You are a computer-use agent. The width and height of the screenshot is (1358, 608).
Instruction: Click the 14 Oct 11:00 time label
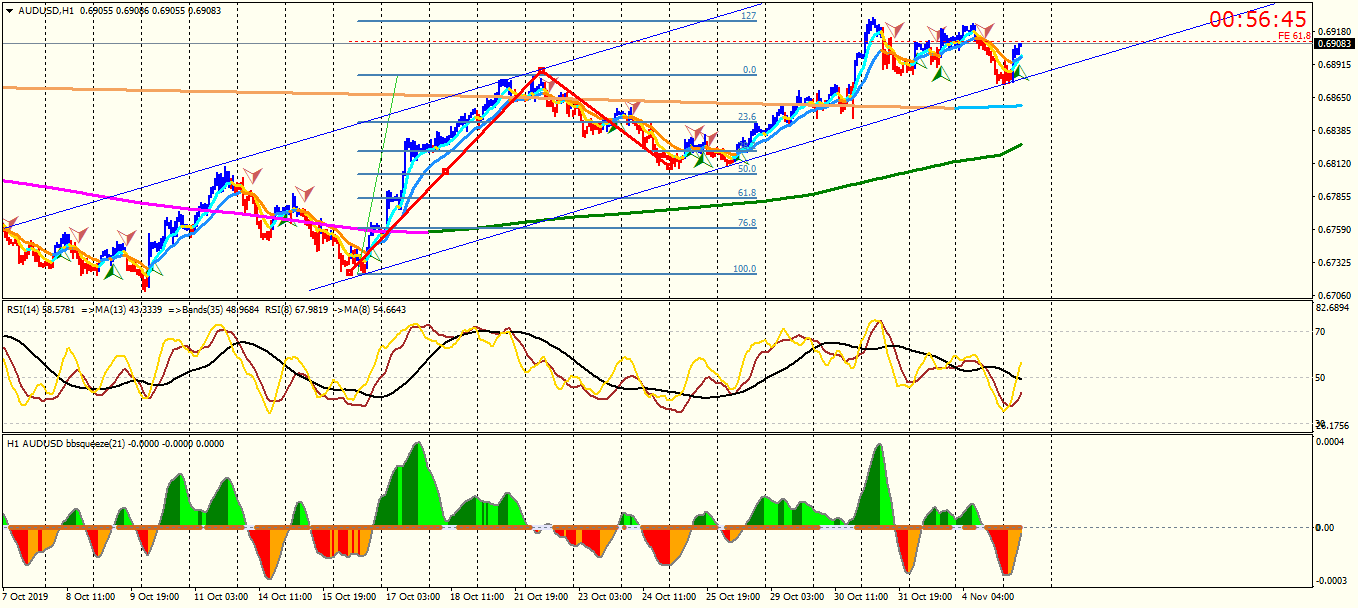285,597
